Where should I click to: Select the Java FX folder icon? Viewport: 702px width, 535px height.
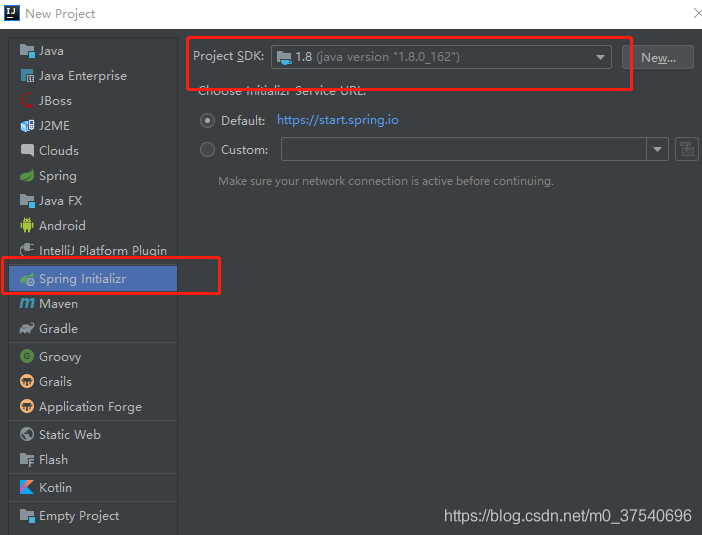27,201
